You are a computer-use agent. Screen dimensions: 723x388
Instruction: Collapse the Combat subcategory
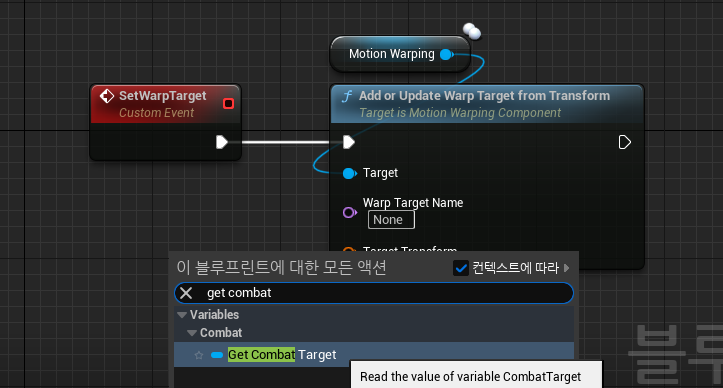(x=192, y=333)
